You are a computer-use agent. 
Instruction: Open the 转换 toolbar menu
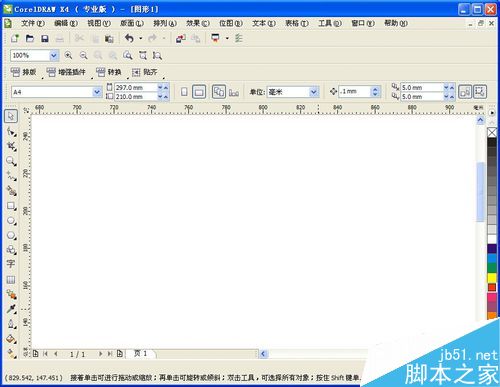[109, 72]
